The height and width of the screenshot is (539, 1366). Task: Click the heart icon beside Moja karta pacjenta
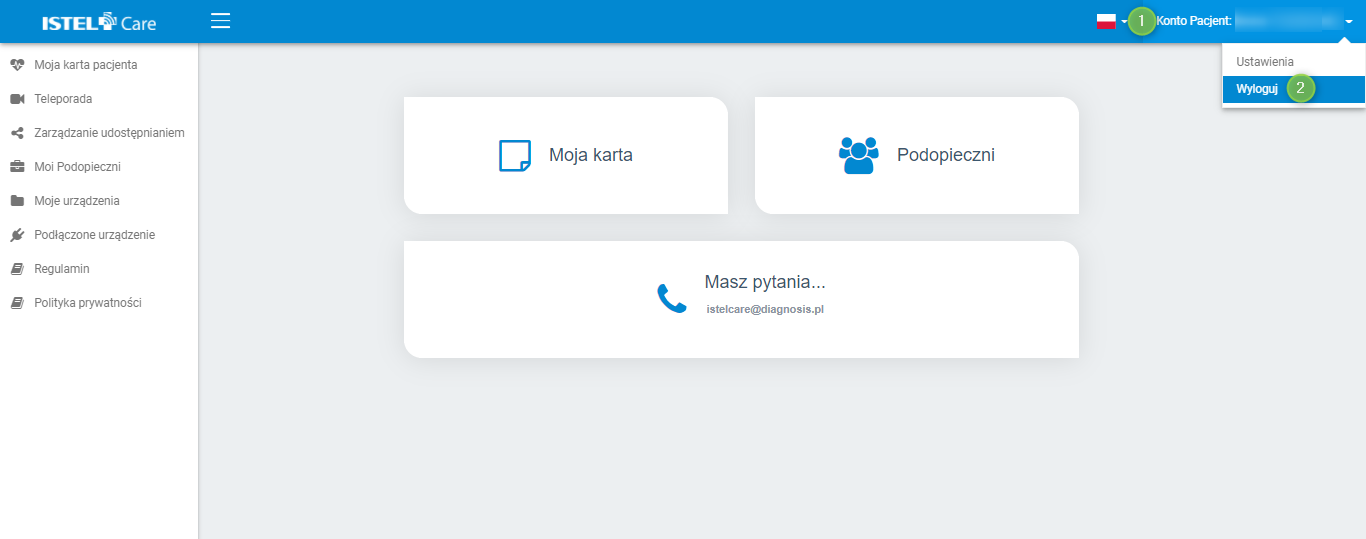[16, 65]
